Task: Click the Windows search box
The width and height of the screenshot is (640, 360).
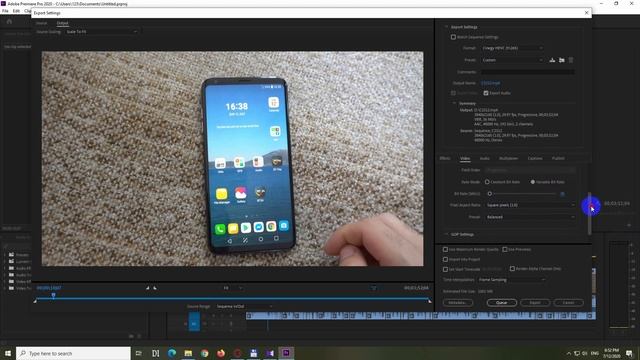Action: (73, 353)
